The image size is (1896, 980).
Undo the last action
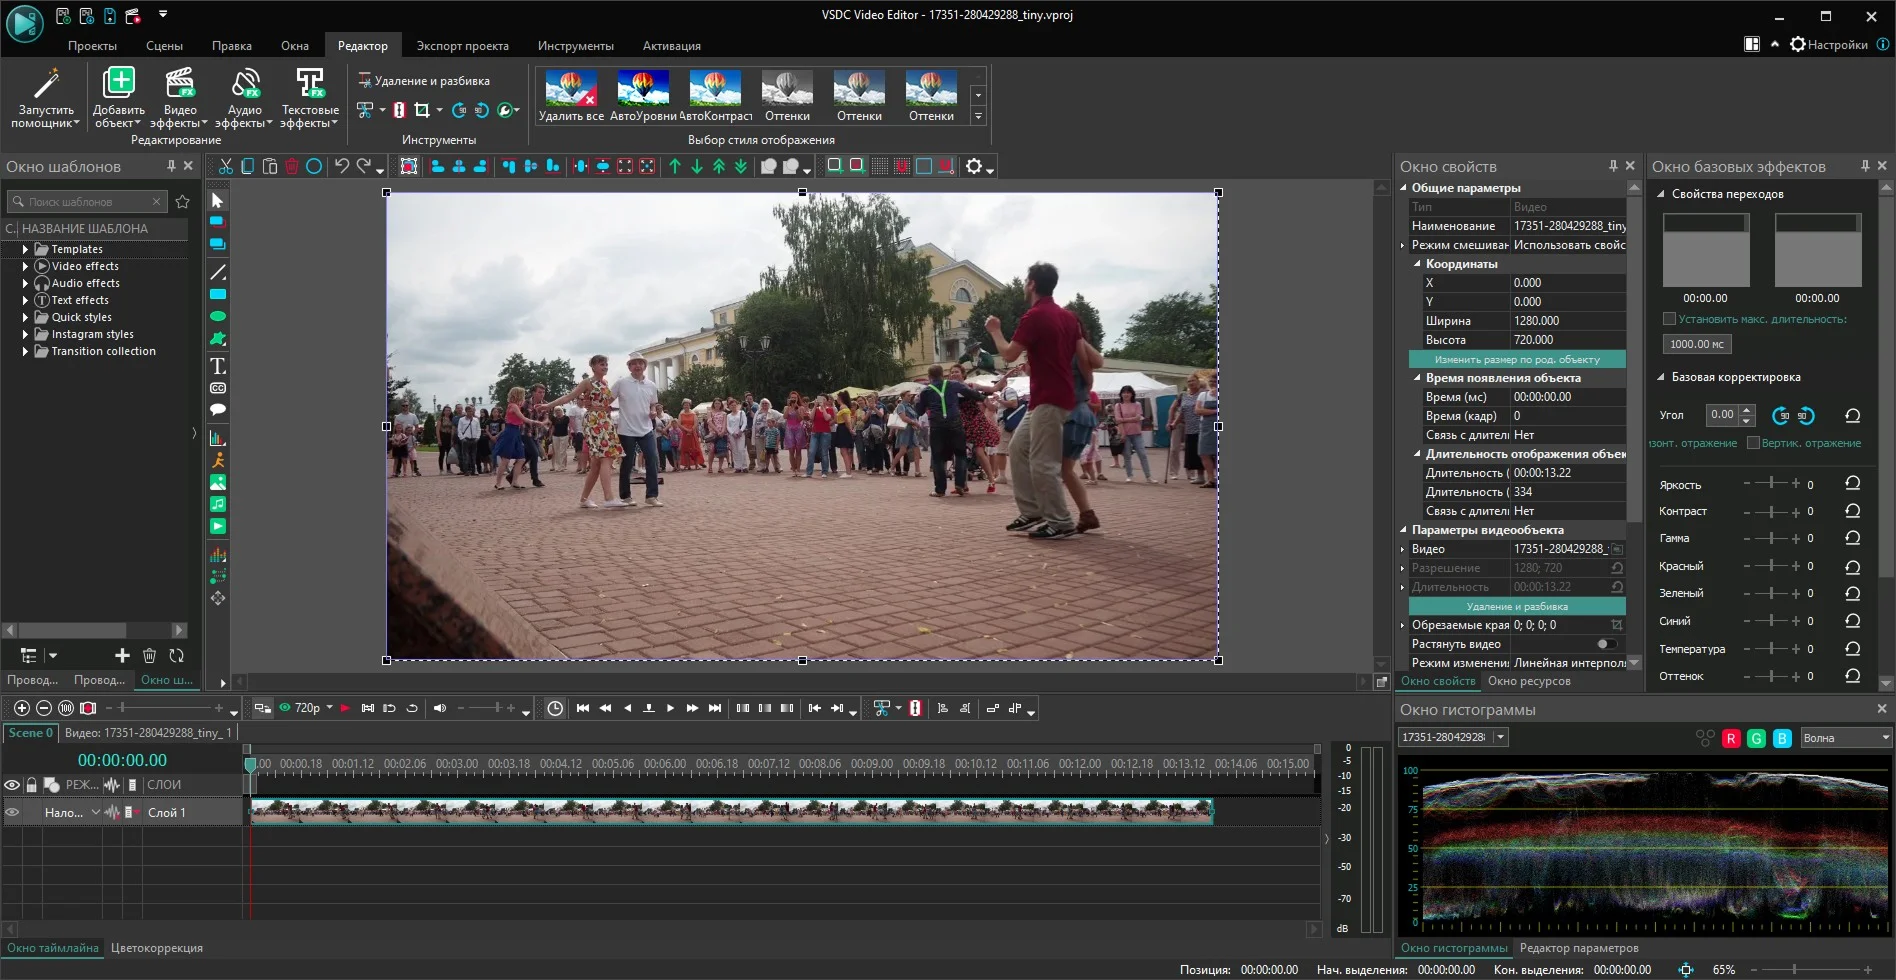click(x=342, y=166)
